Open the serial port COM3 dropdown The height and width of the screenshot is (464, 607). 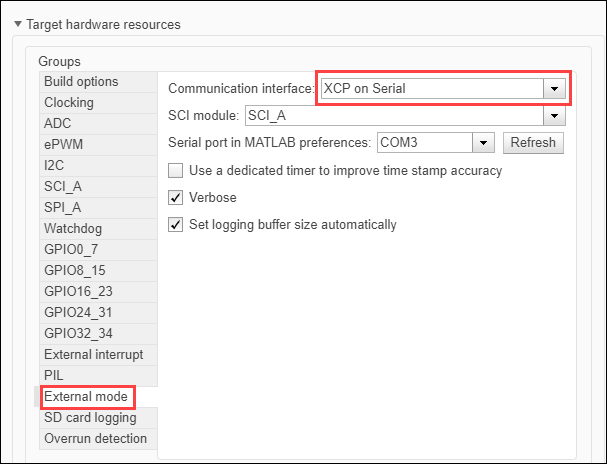(x=485, y=143)
